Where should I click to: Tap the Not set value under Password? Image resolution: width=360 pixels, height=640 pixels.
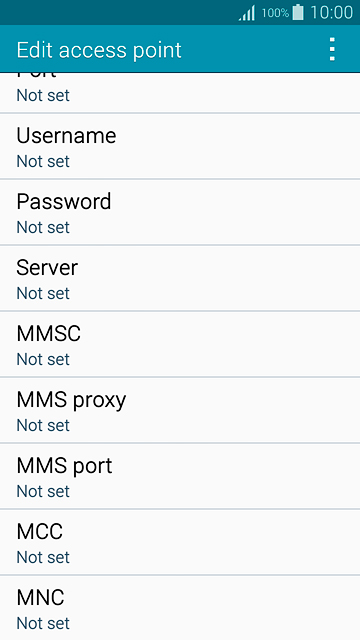(43, 227)
